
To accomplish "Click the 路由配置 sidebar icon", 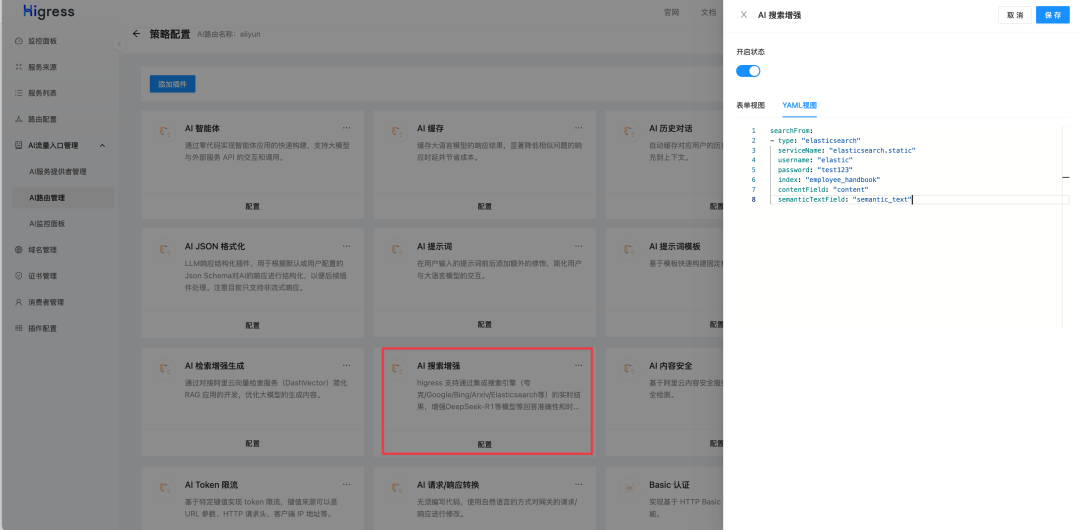I will (x=19, y=119).
